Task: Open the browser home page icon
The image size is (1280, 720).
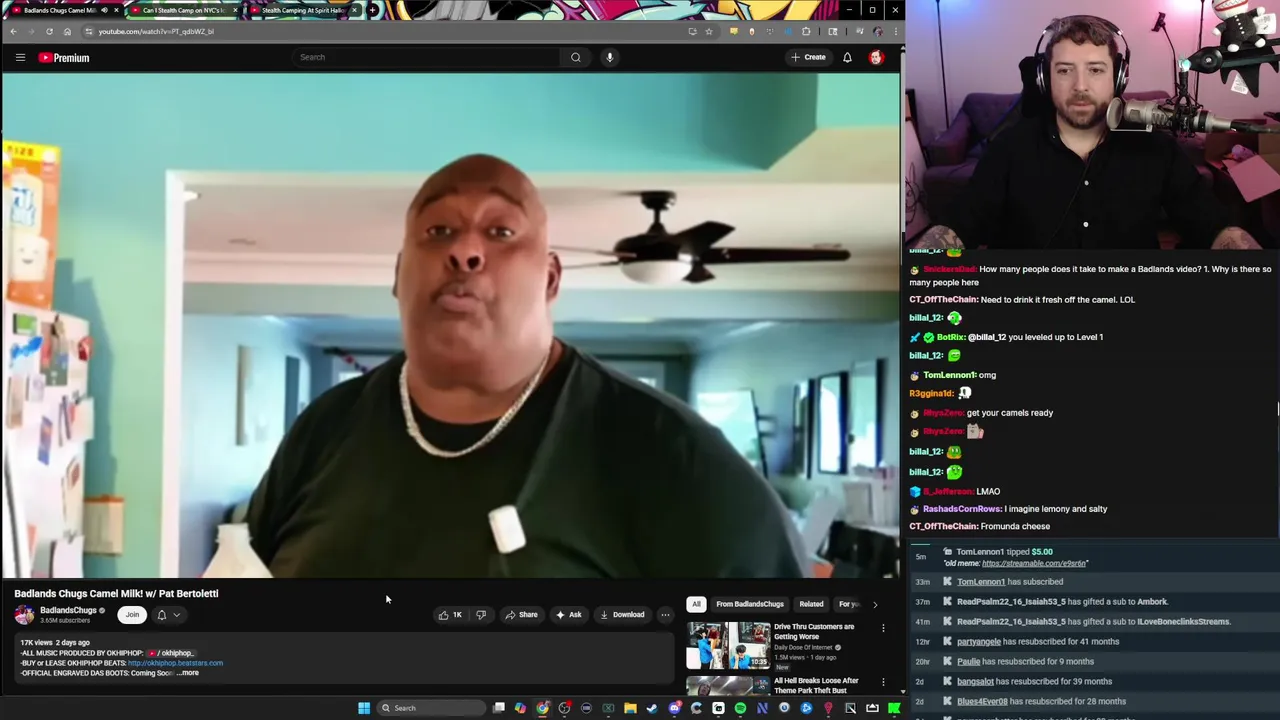Action: point(67,31)
